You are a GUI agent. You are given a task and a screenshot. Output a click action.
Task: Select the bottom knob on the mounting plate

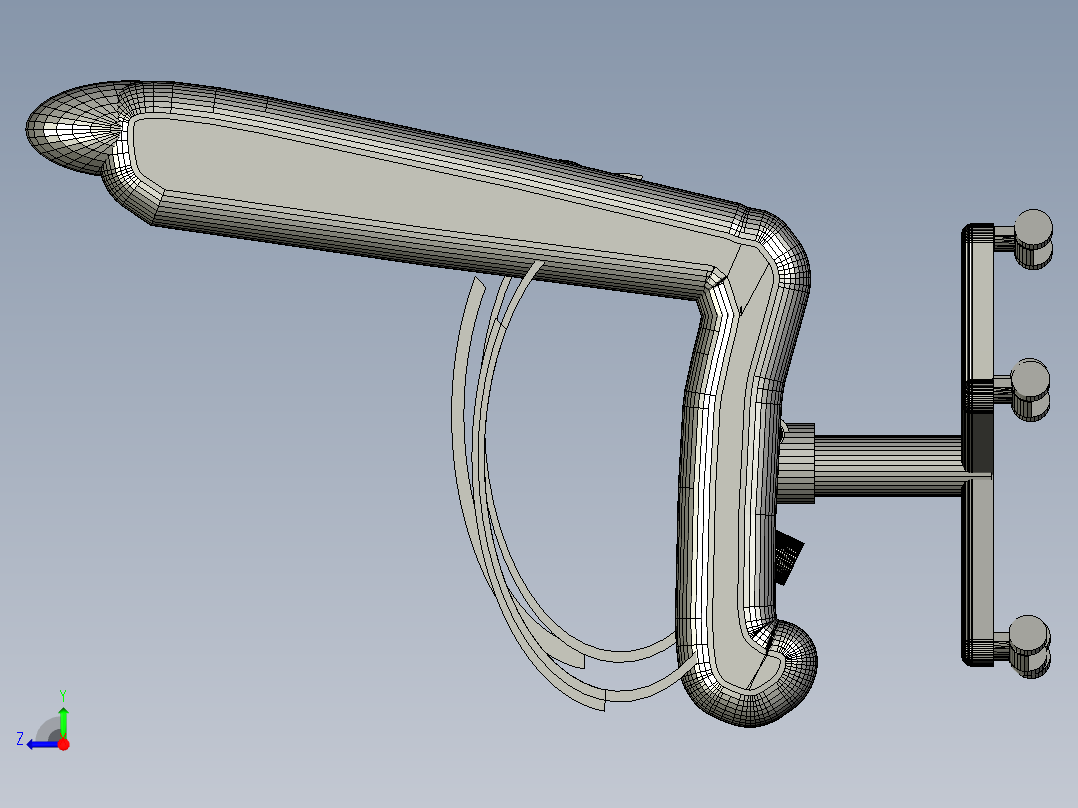click(1030, 646)
